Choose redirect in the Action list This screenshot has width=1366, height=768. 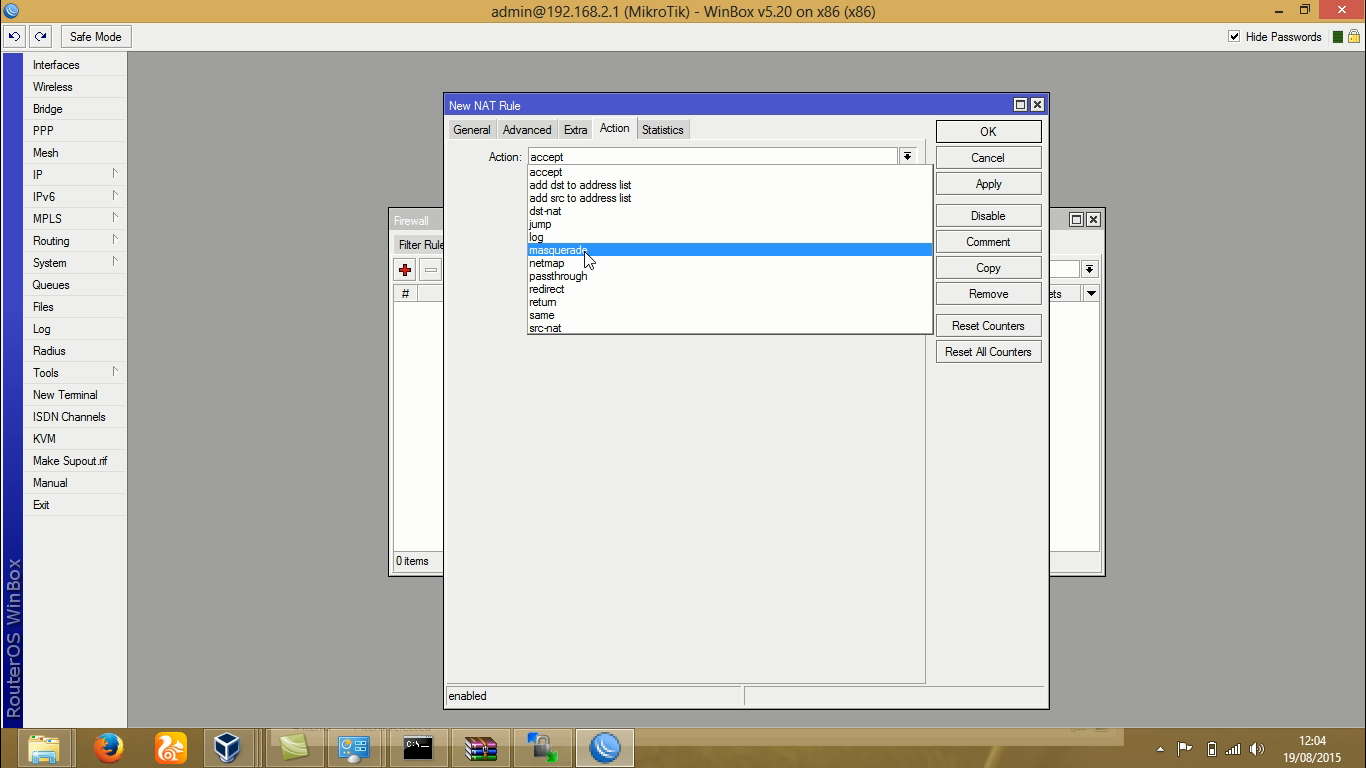point(730,289)
